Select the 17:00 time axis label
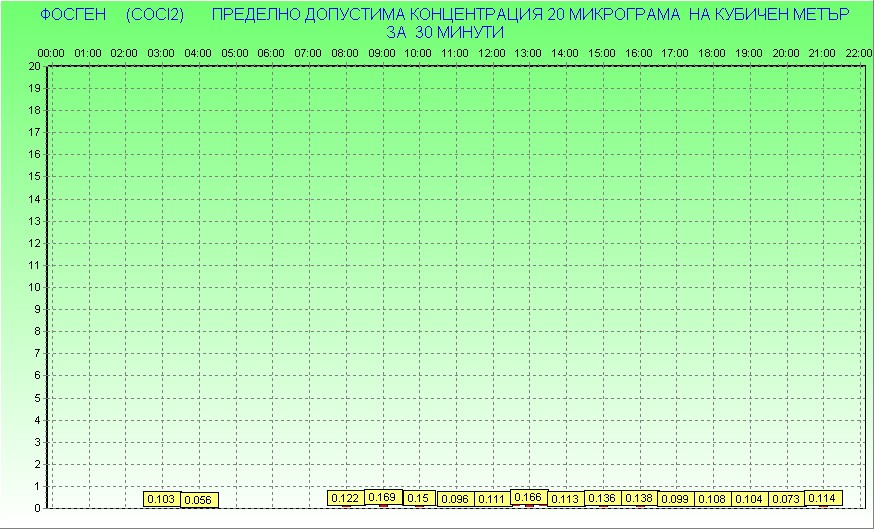Viewport: 874px width, 529px height. coord(675,52)
